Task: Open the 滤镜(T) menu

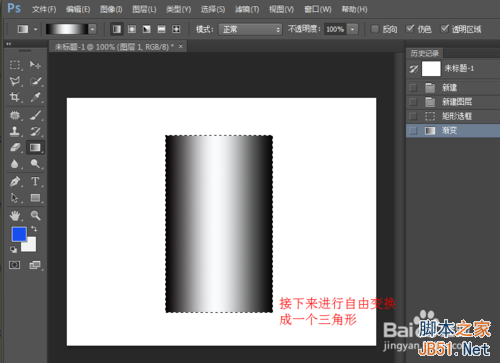Action: coord(247,9)
